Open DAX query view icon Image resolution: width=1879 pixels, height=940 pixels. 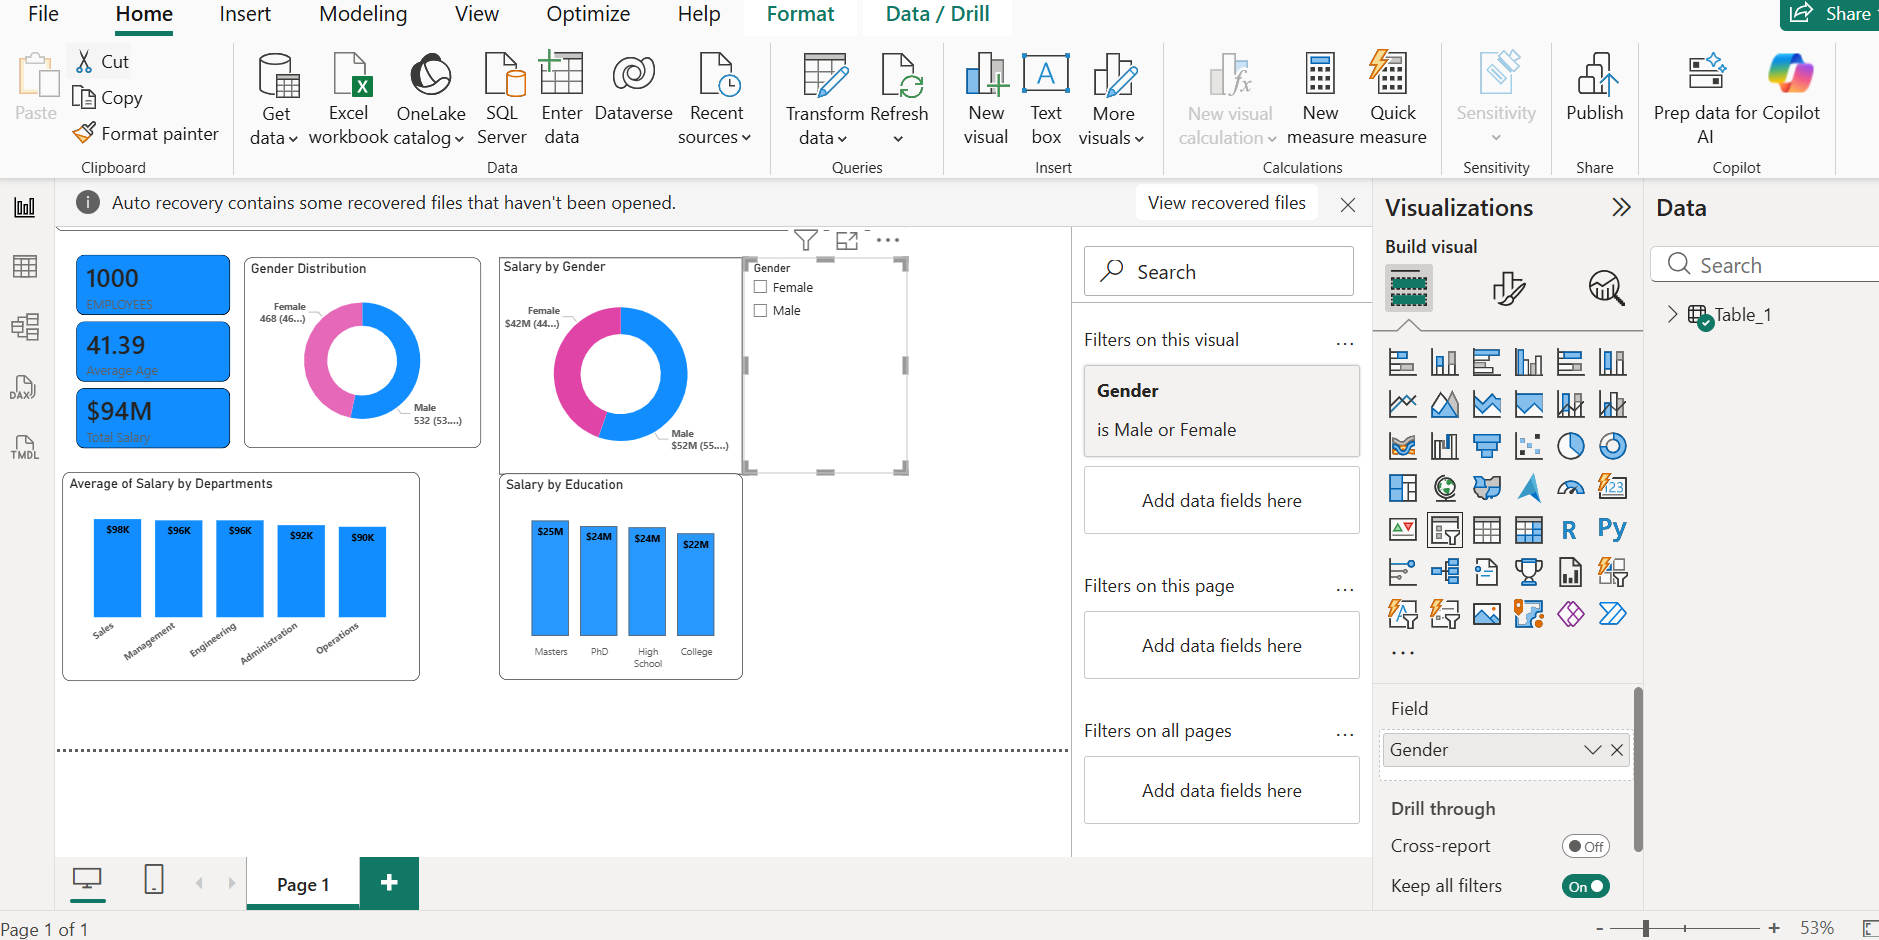point(25,388)
